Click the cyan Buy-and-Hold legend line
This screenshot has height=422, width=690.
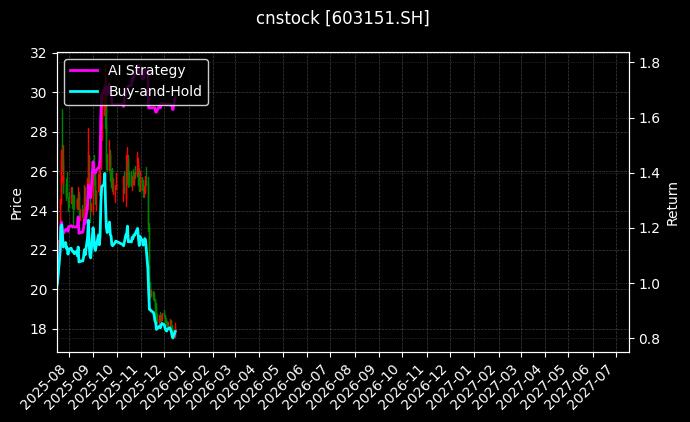coord(84,90)
